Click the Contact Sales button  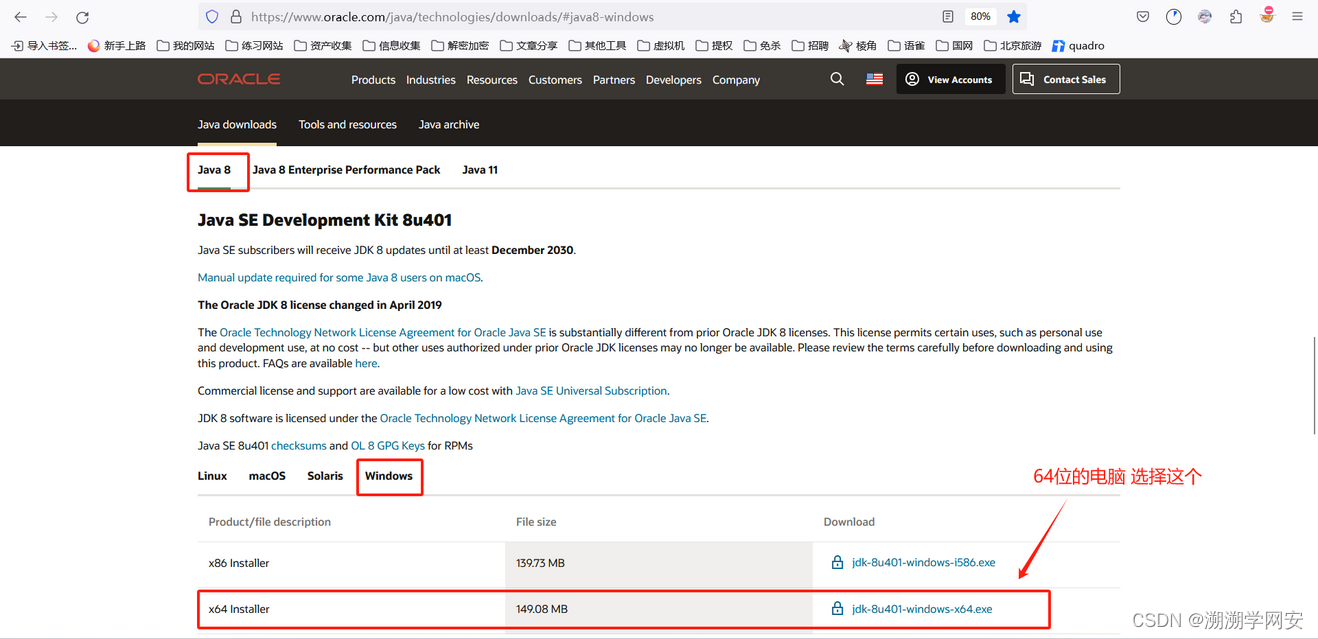pos(1066,80)
